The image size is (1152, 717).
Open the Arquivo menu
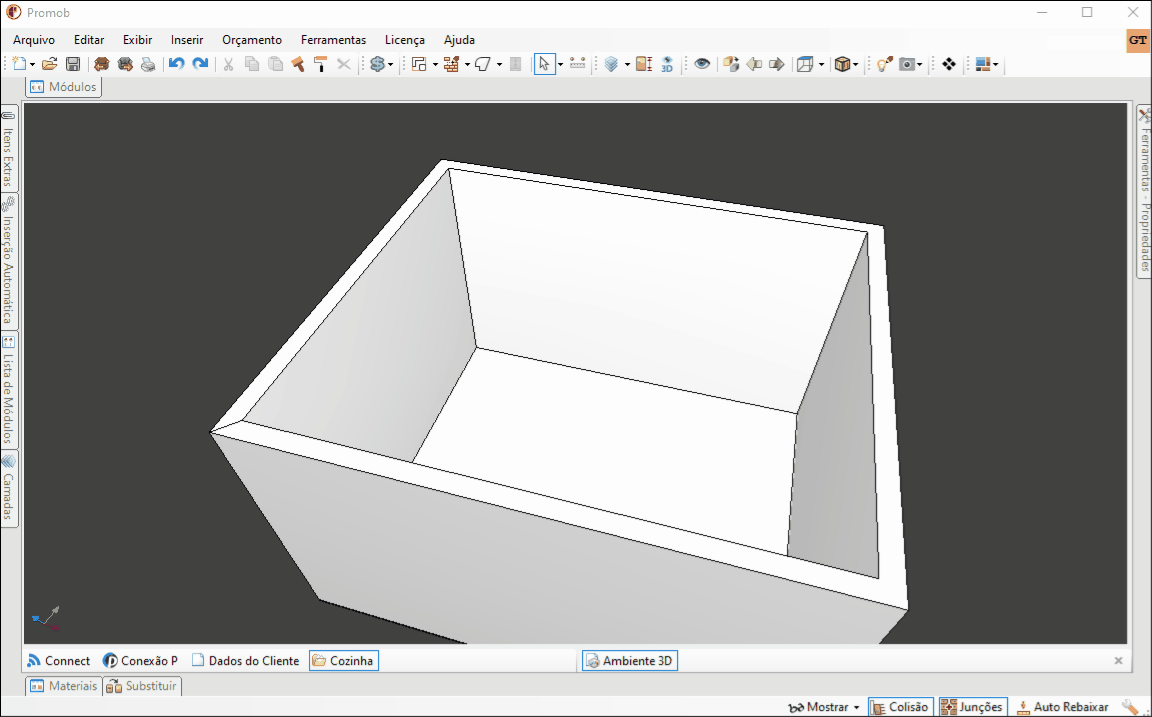pos(34,40)
